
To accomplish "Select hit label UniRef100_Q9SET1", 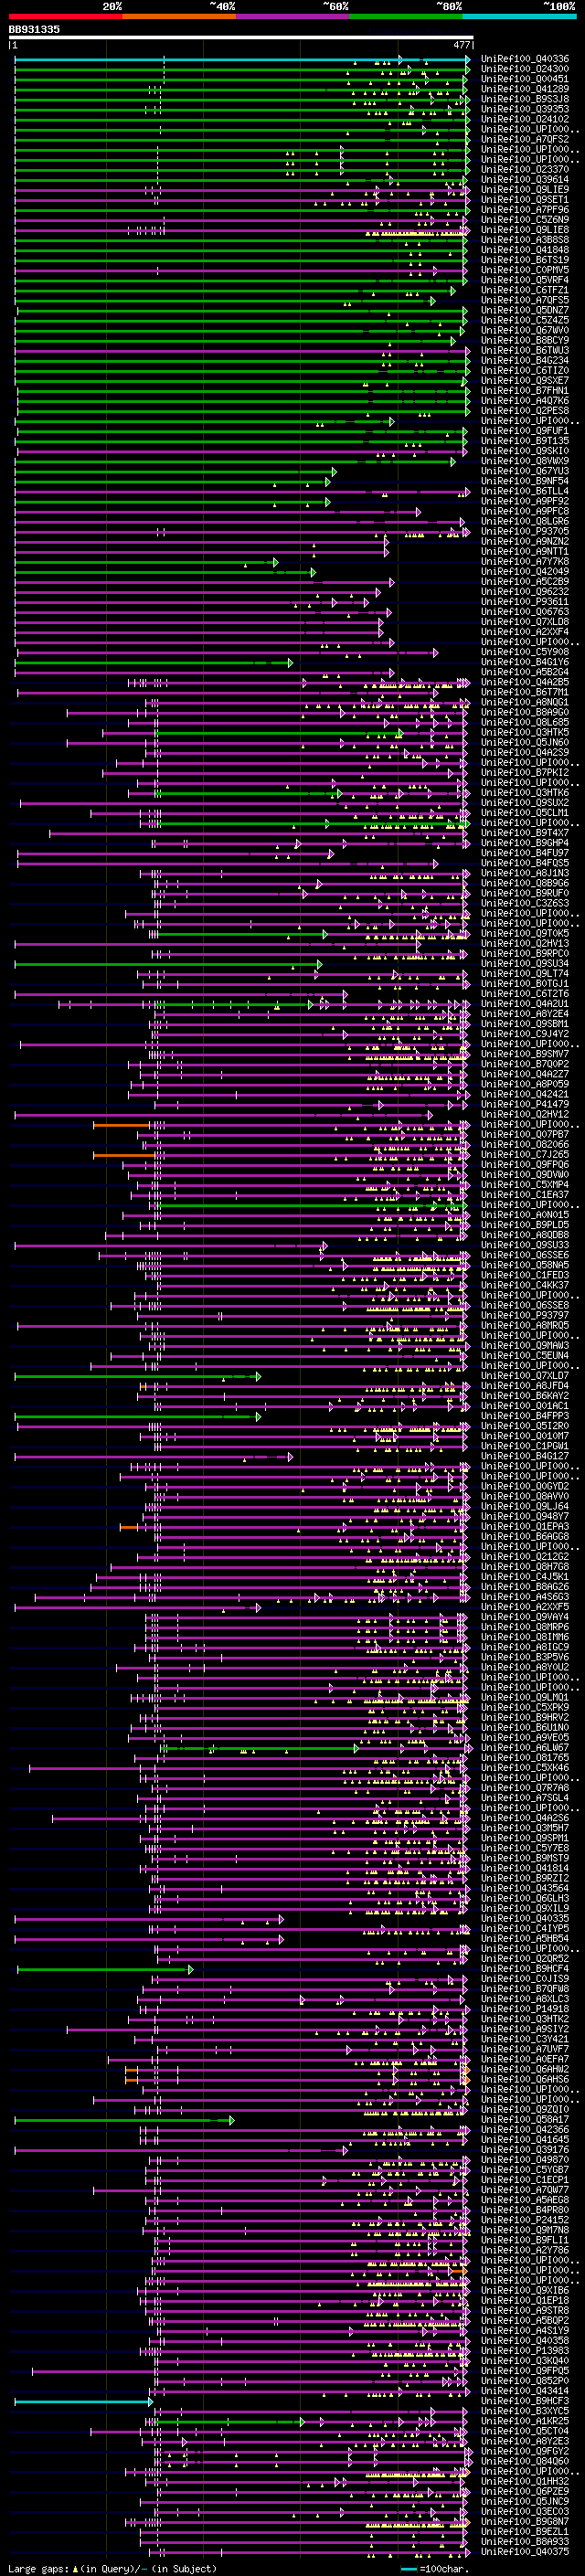I will pyautogui.click(x=525, y=200).
